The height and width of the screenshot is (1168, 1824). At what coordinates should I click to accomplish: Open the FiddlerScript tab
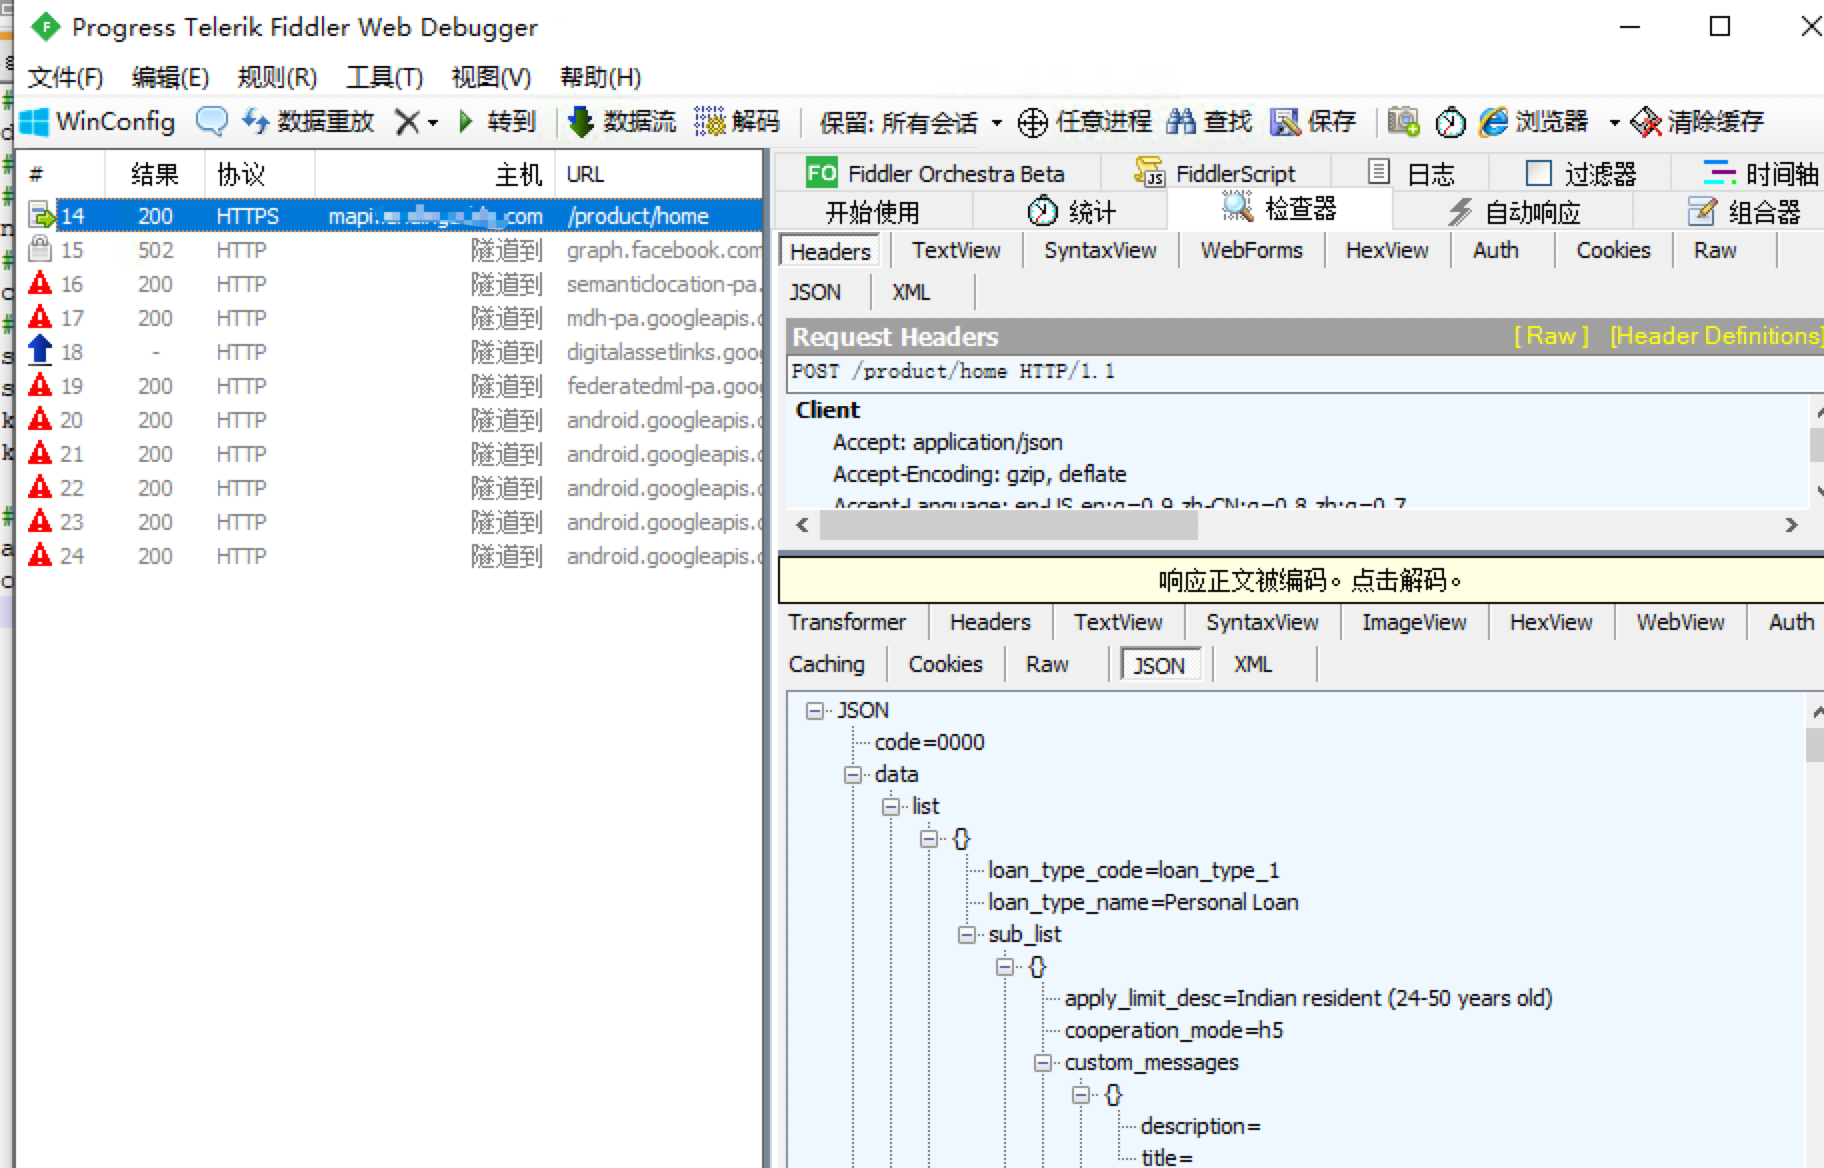tap(1215, 174)
